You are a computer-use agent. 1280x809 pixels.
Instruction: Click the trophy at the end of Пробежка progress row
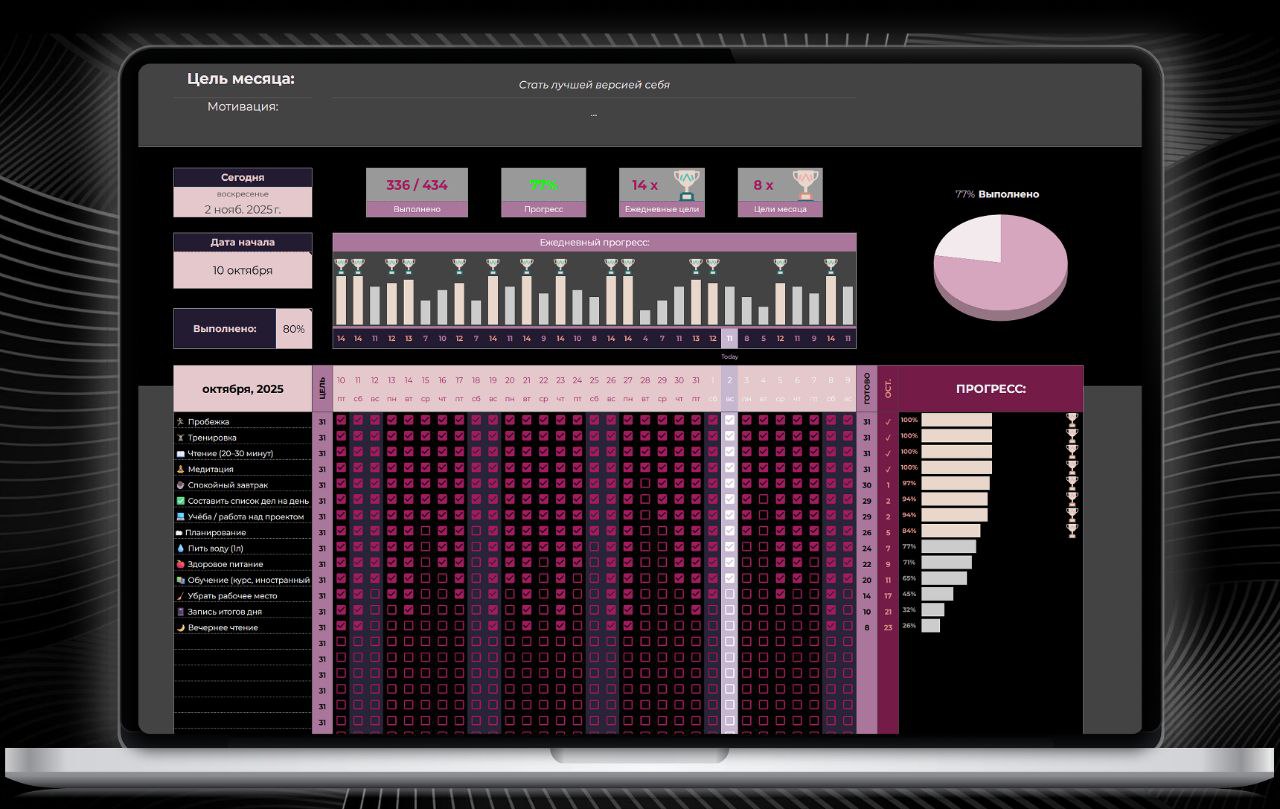(x=1072, y=420)
